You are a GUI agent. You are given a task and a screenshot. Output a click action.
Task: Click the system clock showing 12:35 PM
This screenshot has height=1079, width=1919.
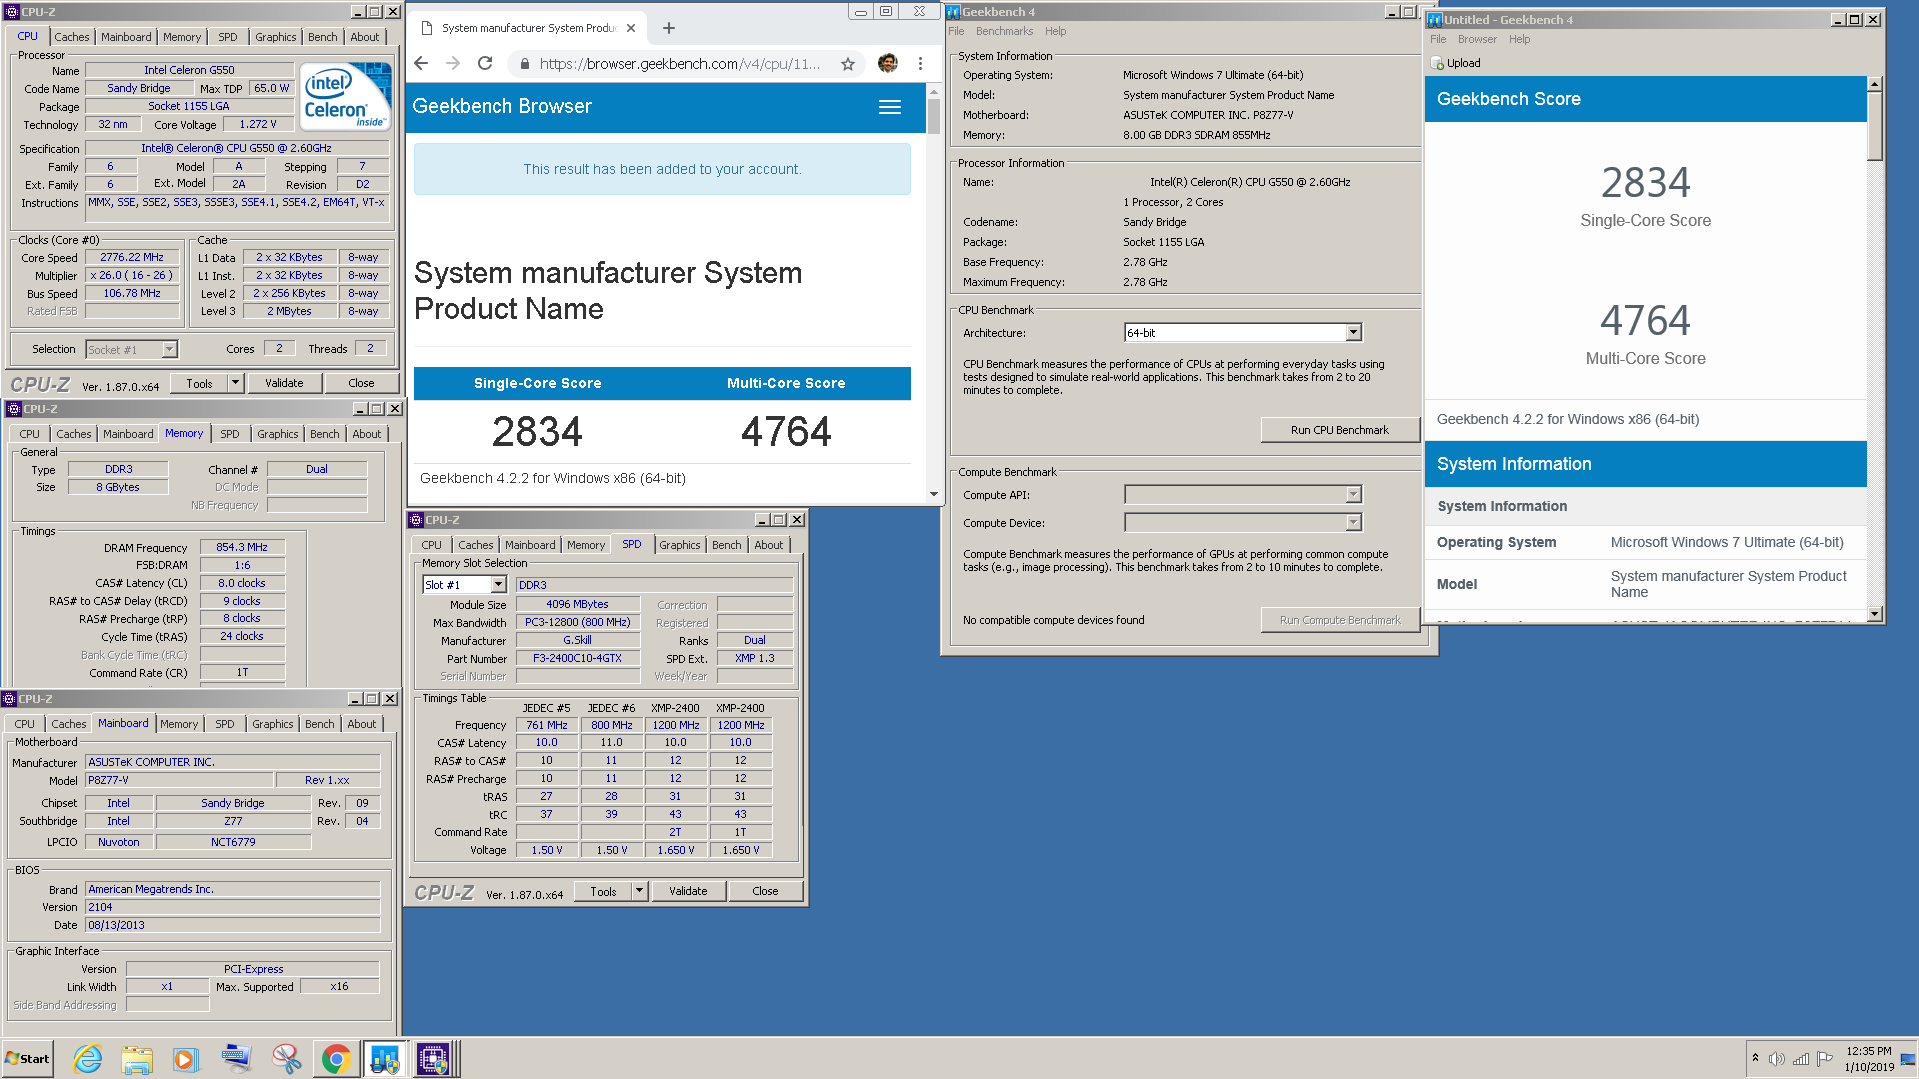click(1868, 1051)
